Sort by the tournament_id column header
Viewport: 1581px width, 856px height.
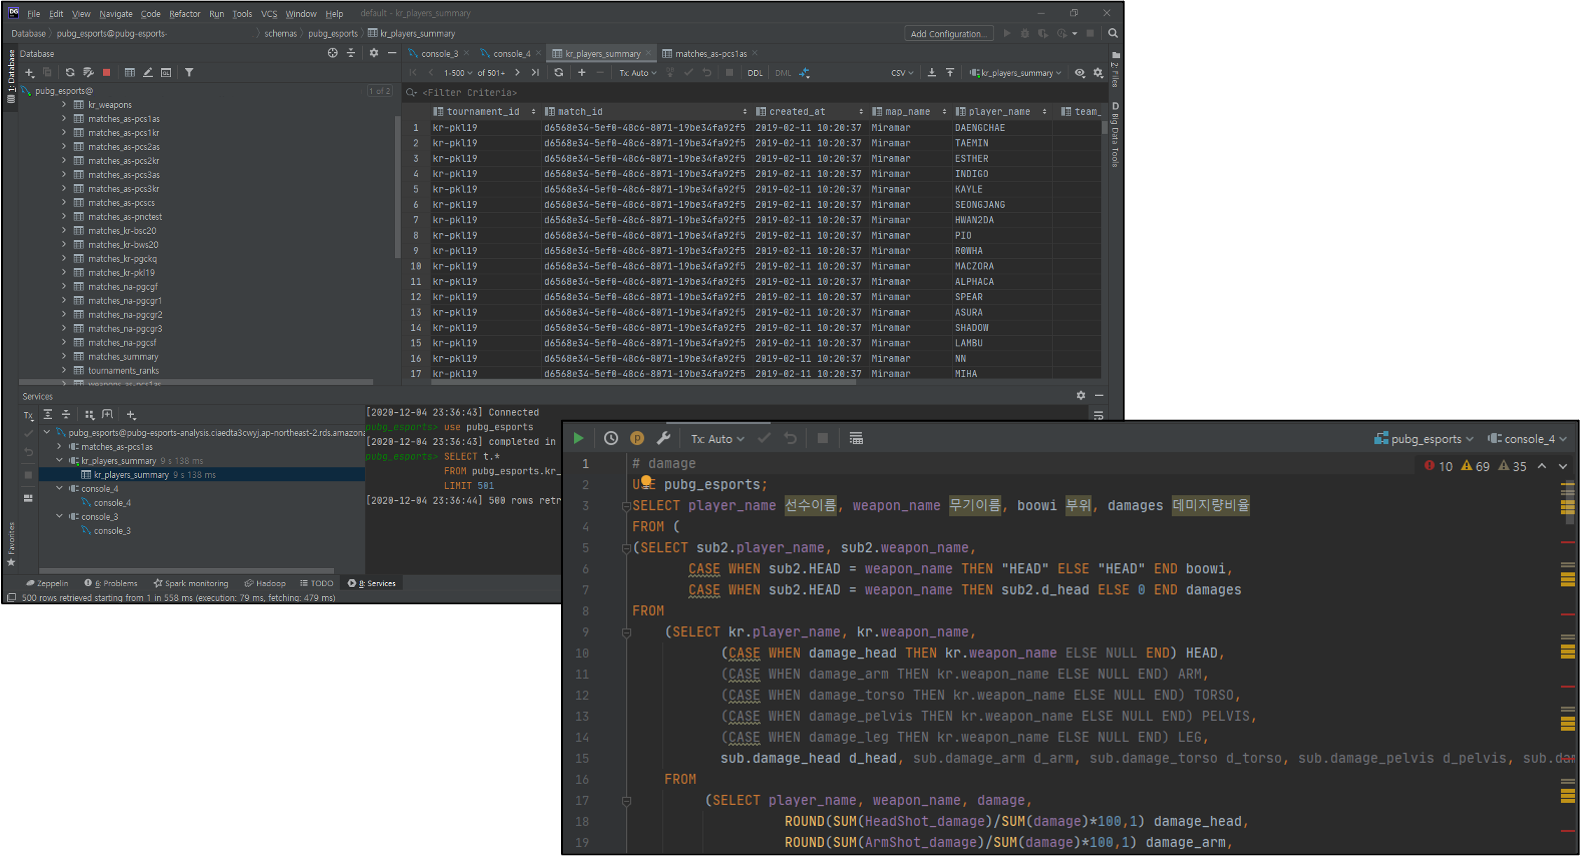pos(486,111)
